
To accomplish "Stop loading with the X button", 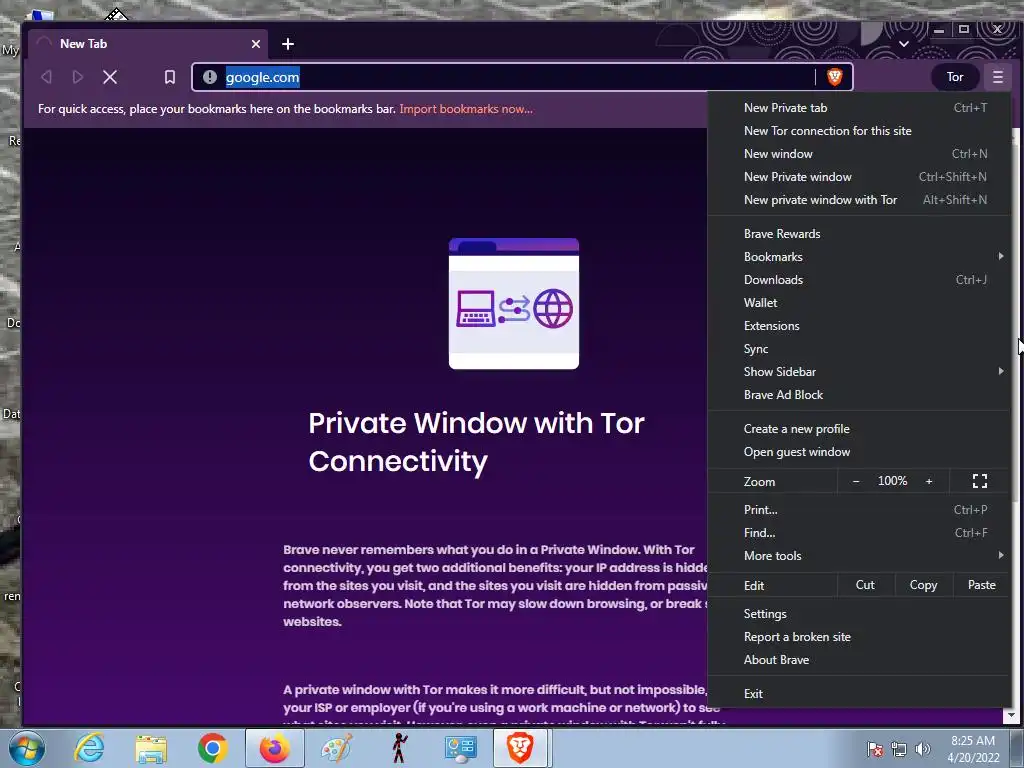I will pyautogui.click(x=110, y=77).
